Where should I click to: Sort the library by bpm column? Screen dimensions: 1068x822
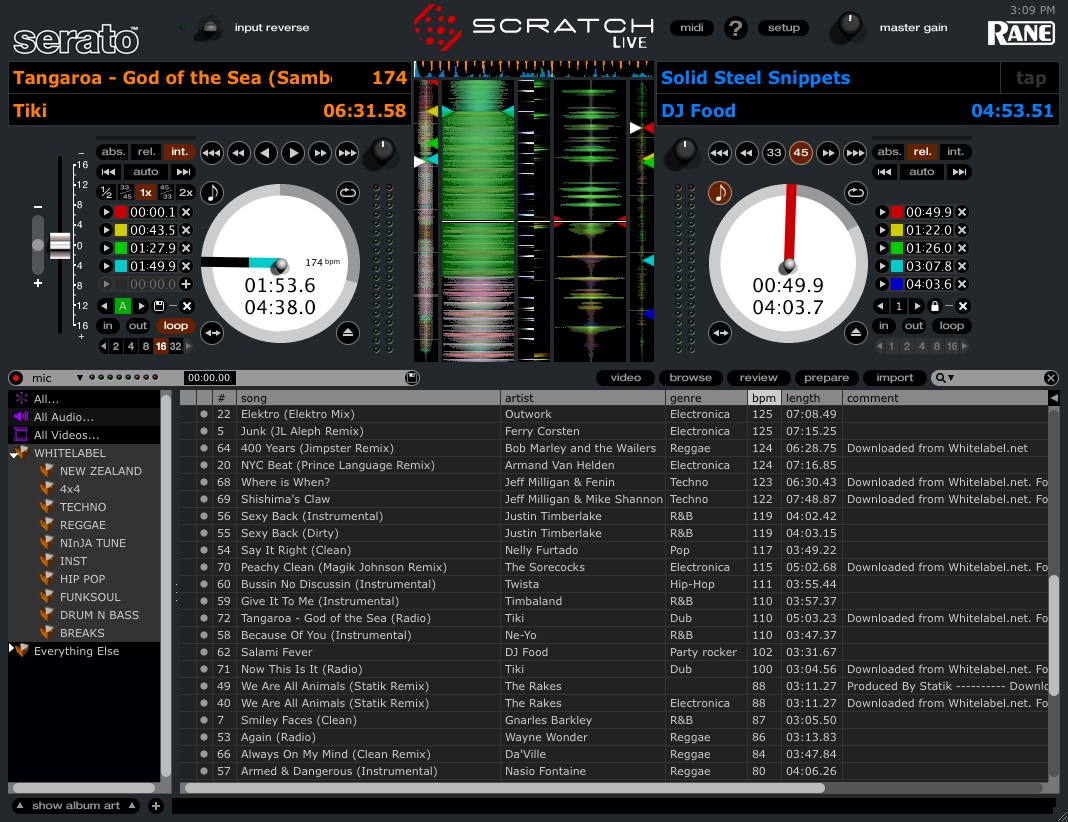click(764, 398)
